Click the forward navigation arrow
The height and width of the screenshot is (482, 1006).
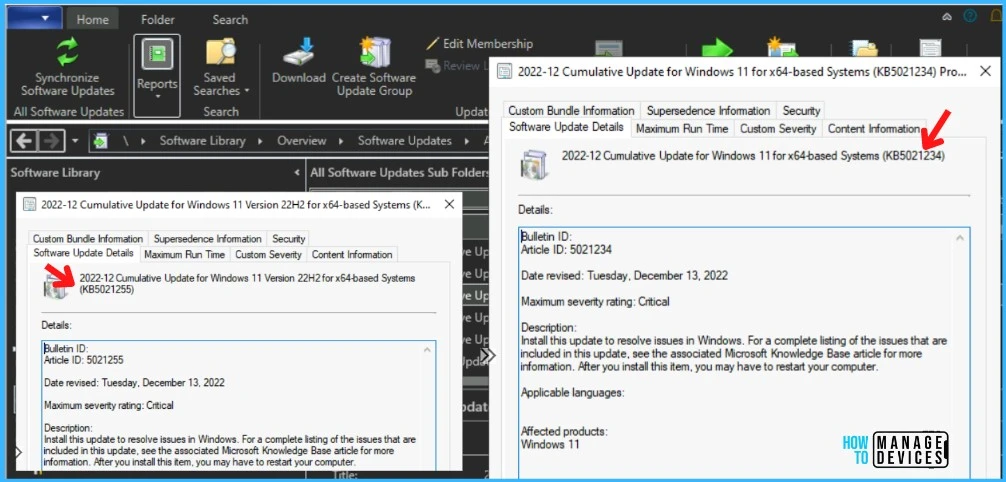pyautogui.click(x=51, y=141)
